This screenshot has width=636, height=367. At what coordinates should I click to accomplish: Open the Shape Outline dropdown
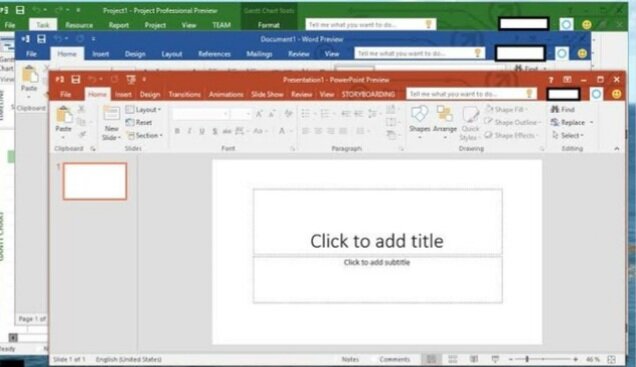513,122
